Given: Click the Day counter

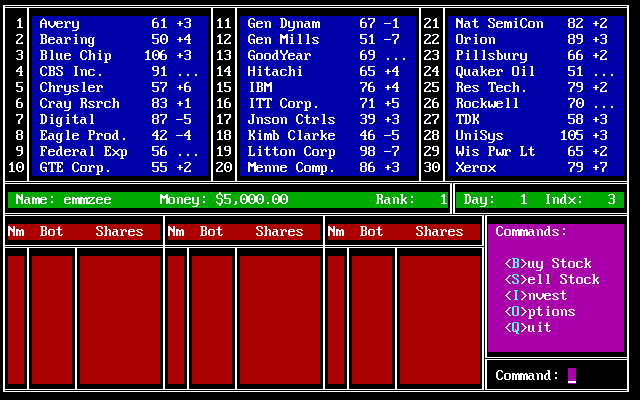Looking at the screenshot, I should [496, 200].
